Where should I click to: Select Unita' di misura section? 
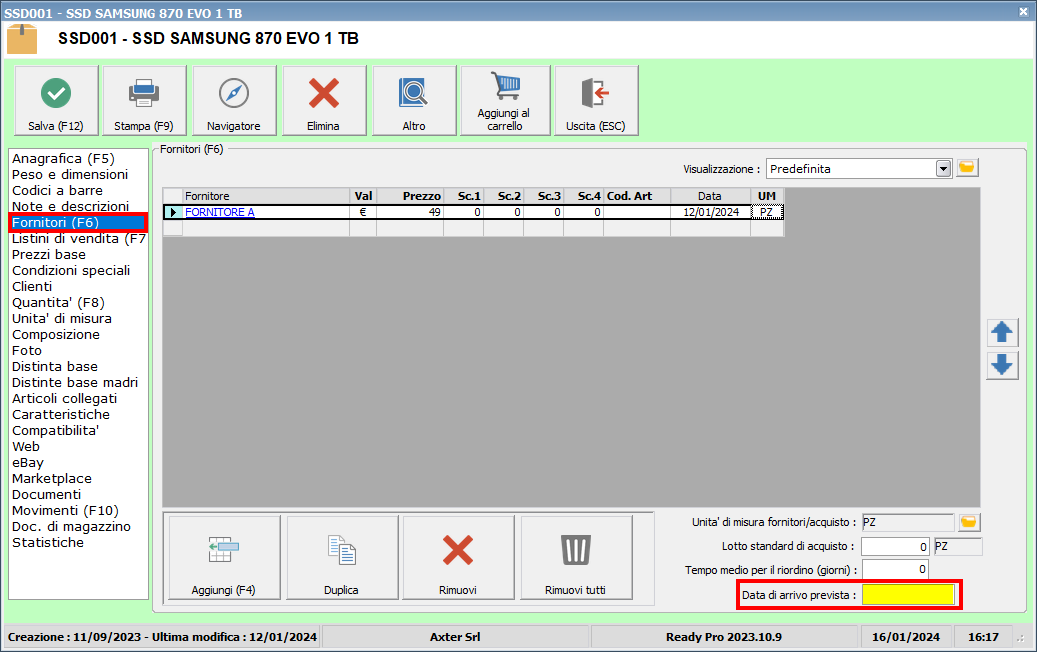click(x=62, y=319)
